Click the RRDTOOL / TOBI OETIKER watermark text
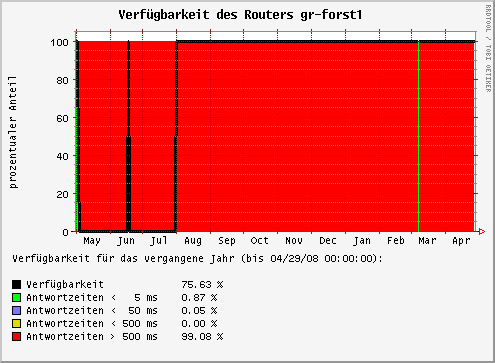The width and height of the screenshot is (495, 363). pyautogui.click(x=488, y=49)
